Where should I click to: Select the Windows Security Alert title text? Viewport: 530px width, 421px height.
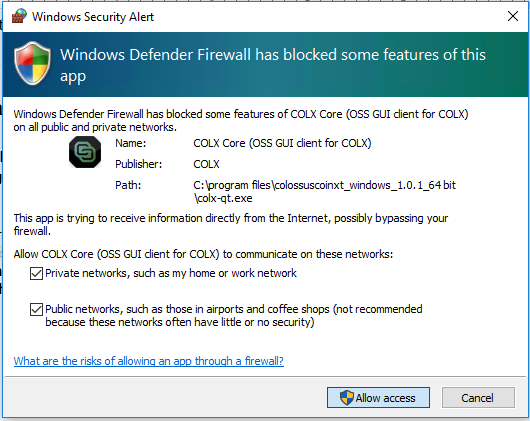pyautogui.click(x=93, y=17)
